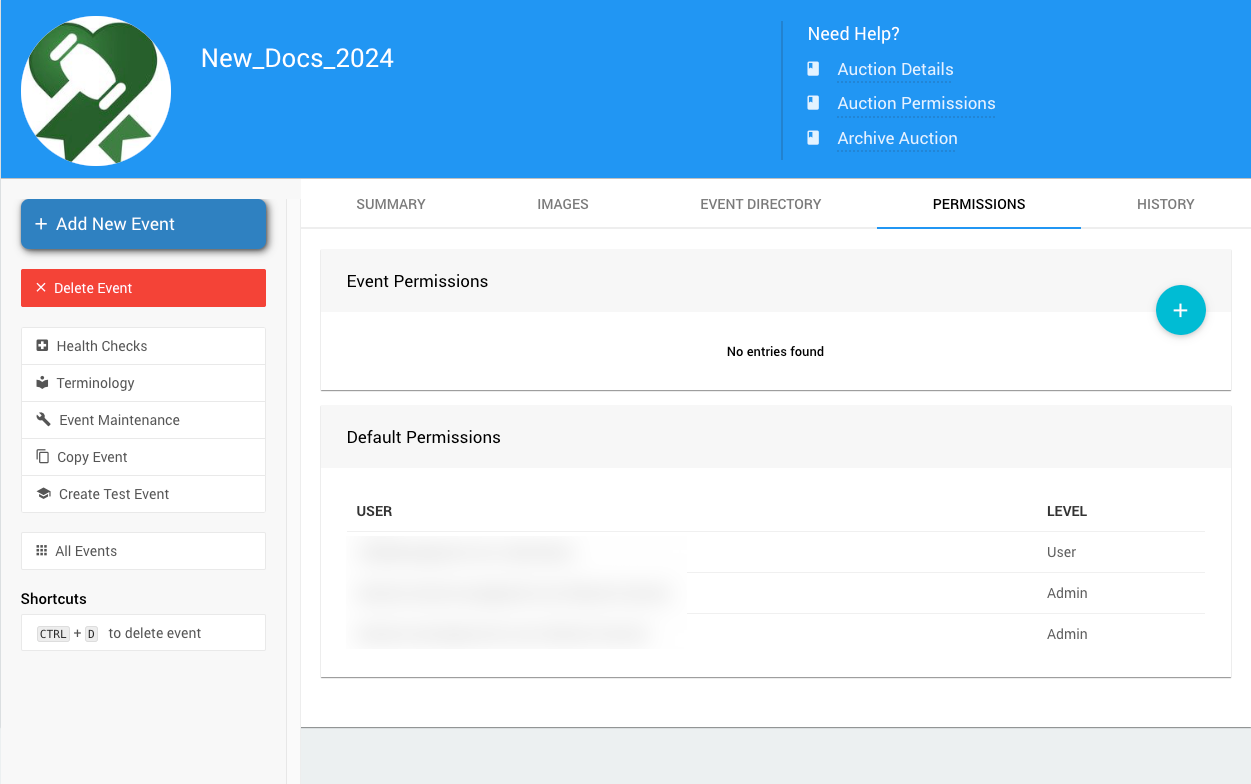Open the Summary tab
Viewport: 1251px width, 784px height.
[x=391, y=204]
